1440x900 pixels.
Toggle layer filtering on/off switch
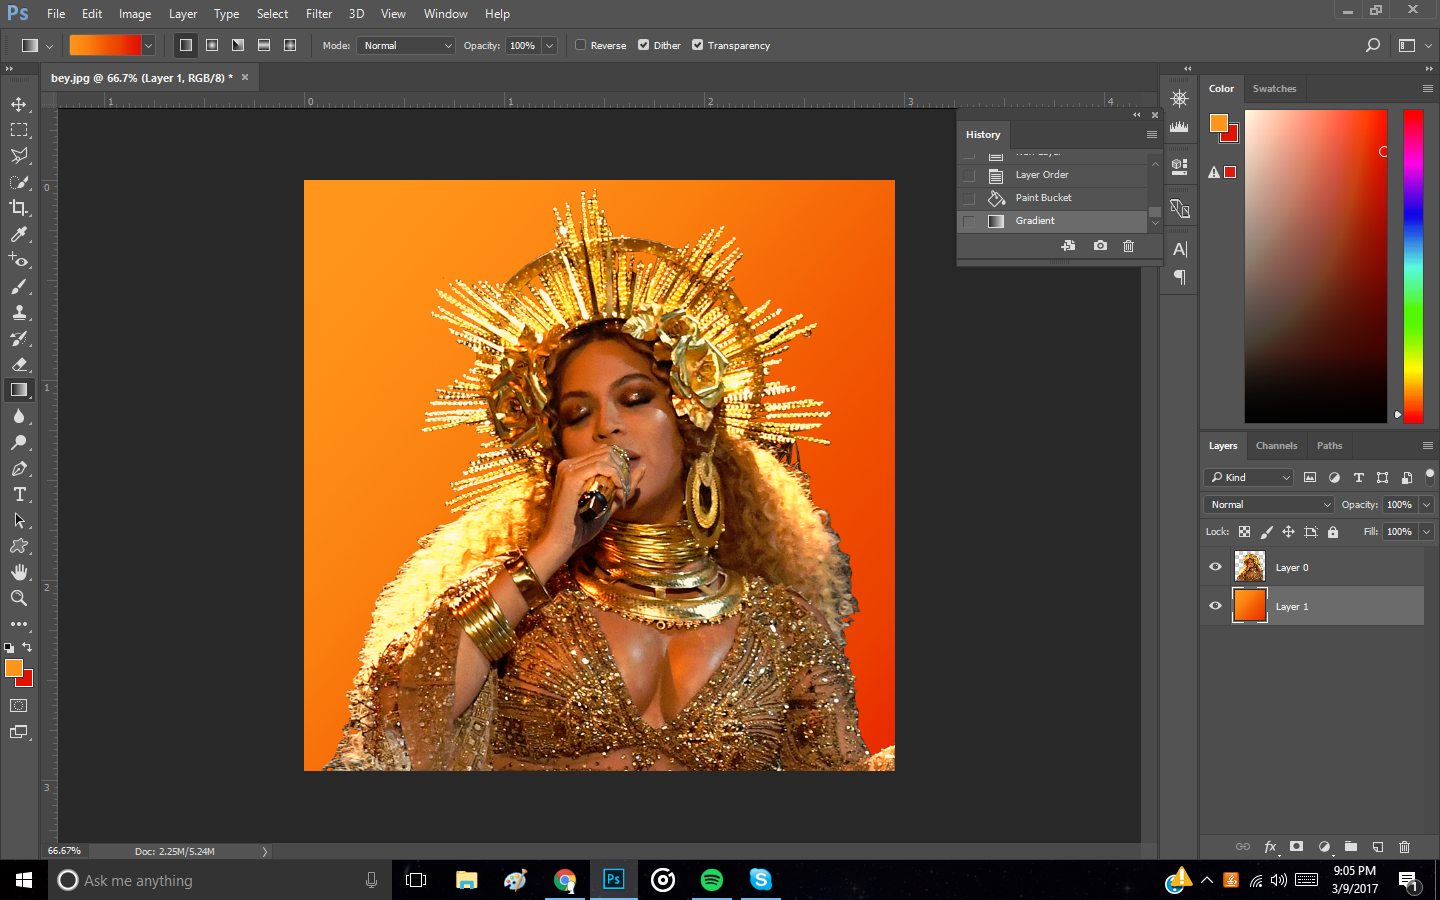tap(1430, 476)
